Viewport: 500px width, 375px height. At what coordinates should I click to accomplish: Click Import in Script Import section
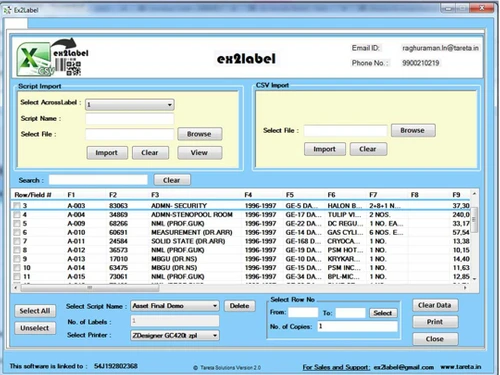[107, 153]
